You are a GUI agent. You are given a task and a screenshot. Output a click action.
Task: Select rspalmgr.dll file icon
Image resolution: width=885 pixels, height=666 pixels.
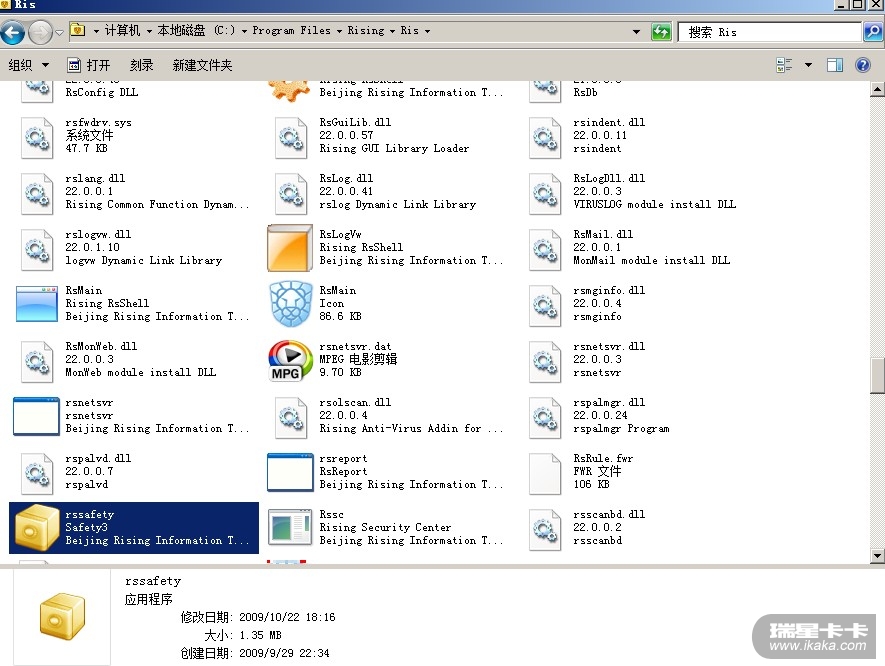(545, 417)
